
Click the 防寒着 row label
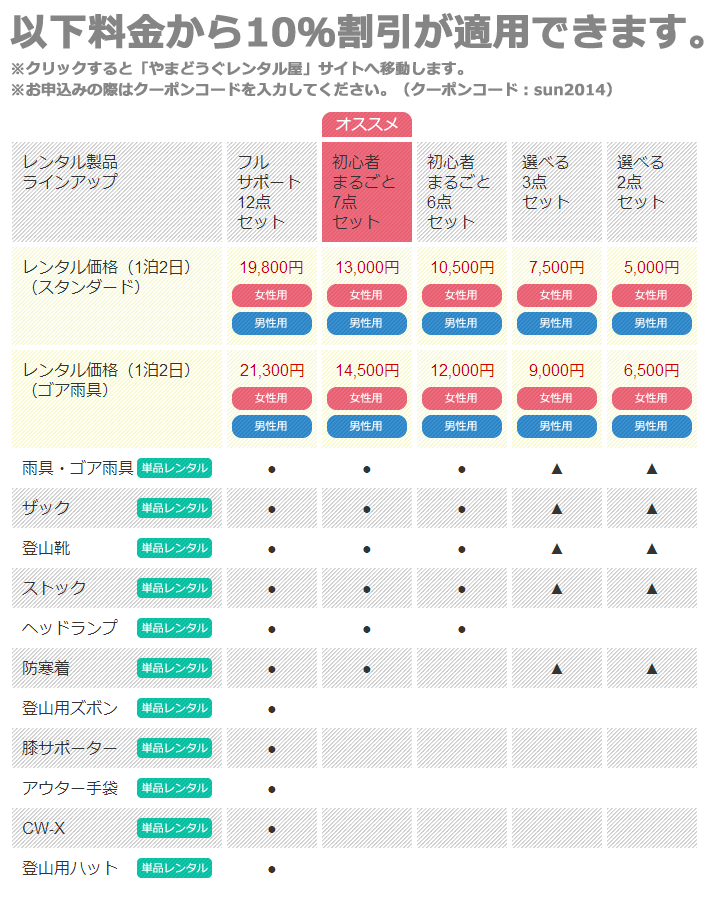[46, 668]
